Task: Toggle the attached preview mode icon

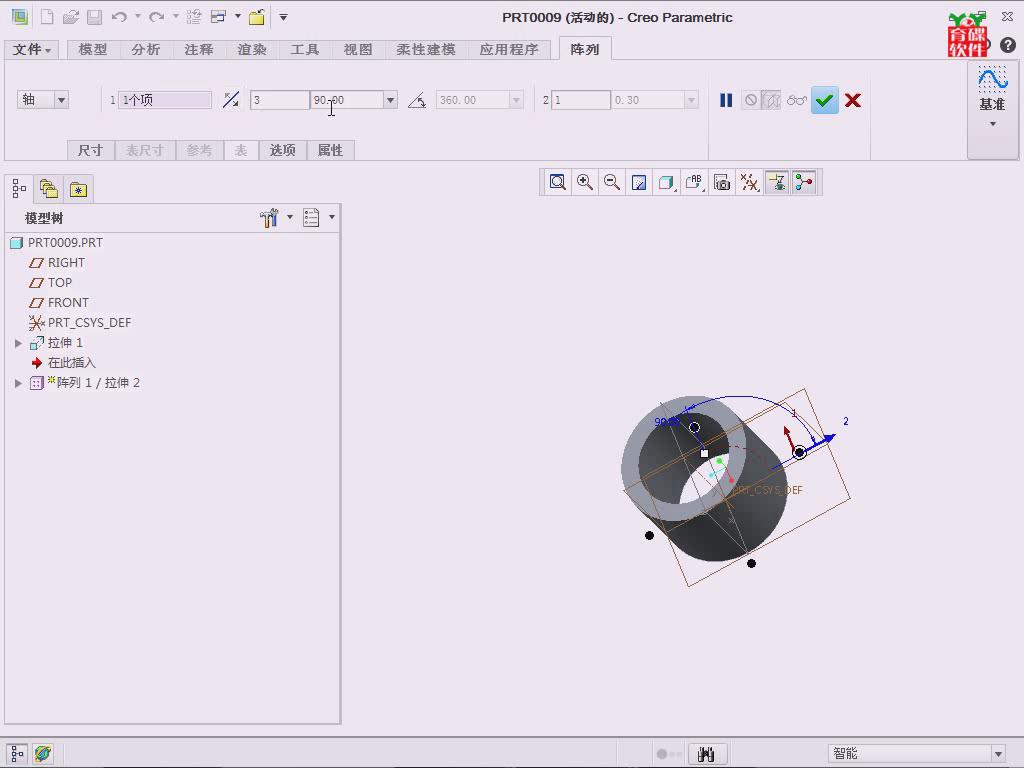Action: tap(771, 100)
